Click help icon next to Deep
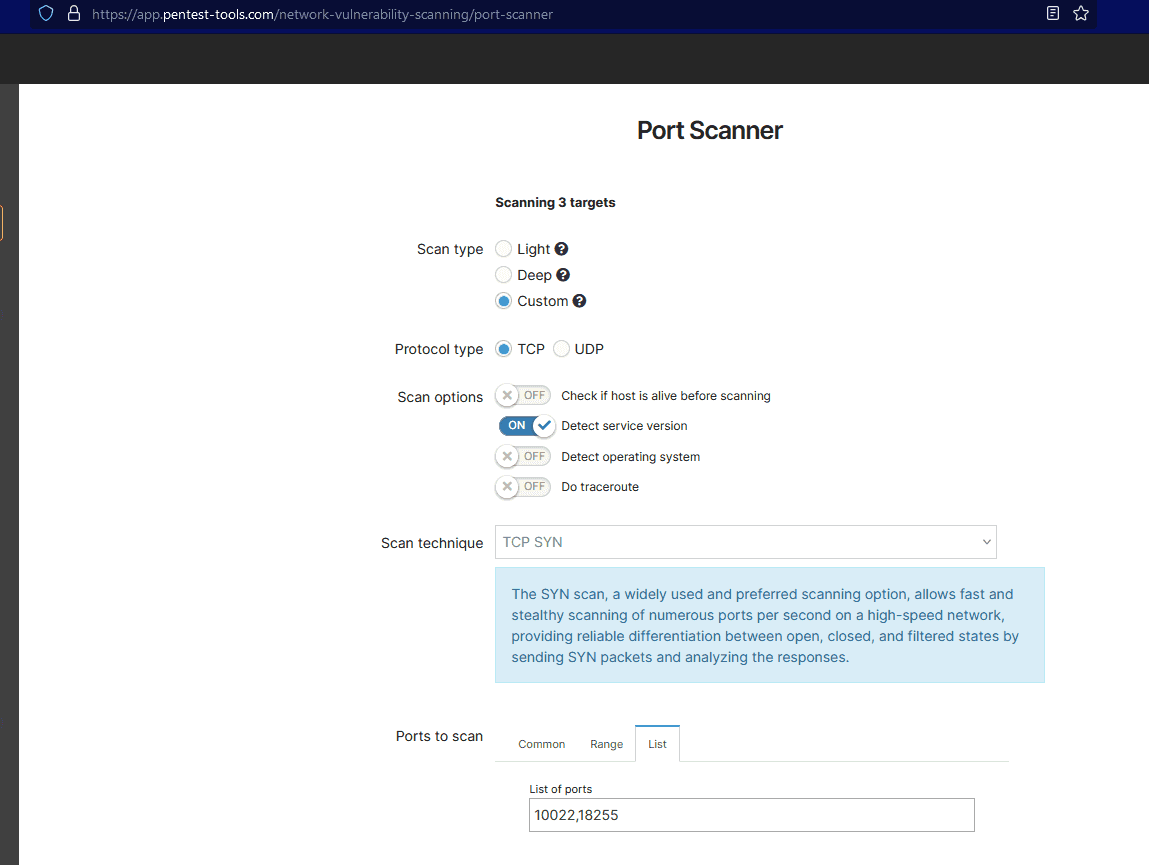1149x865 pixels. (563, 275)
